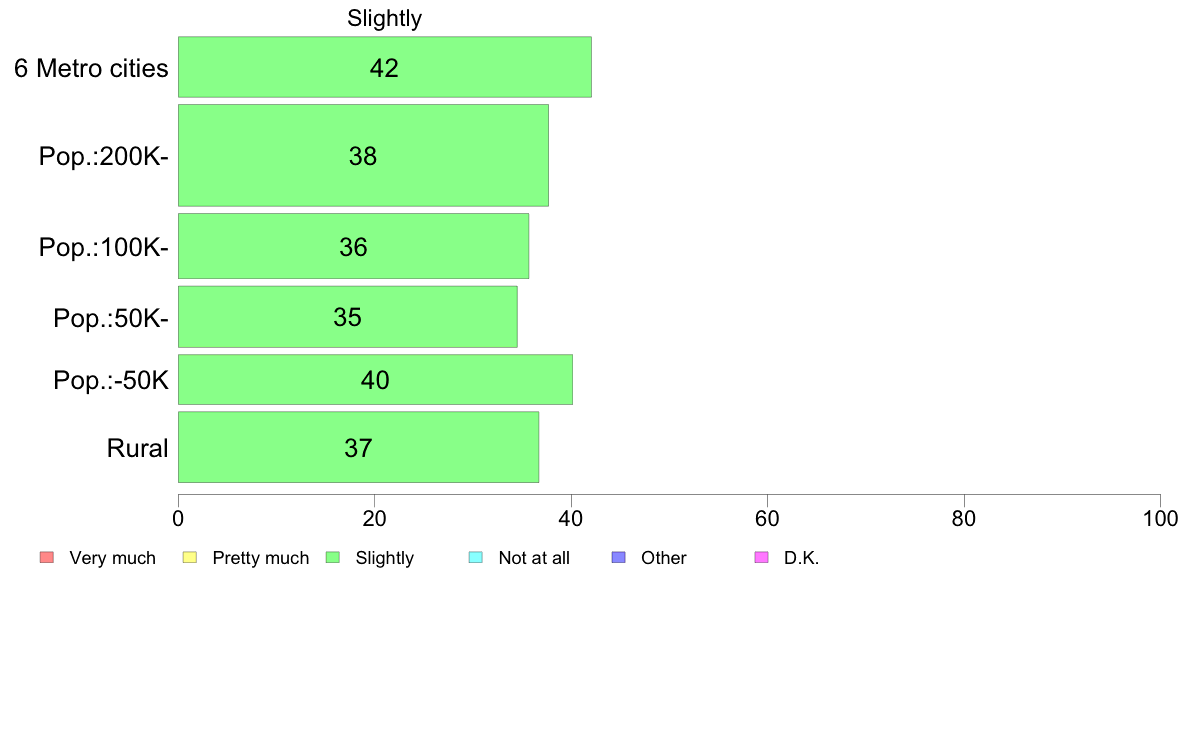This screenshot has width=1188, height=736.
Task: Select the Pop.:100K- bar showing 36
Action: [354, 246]
